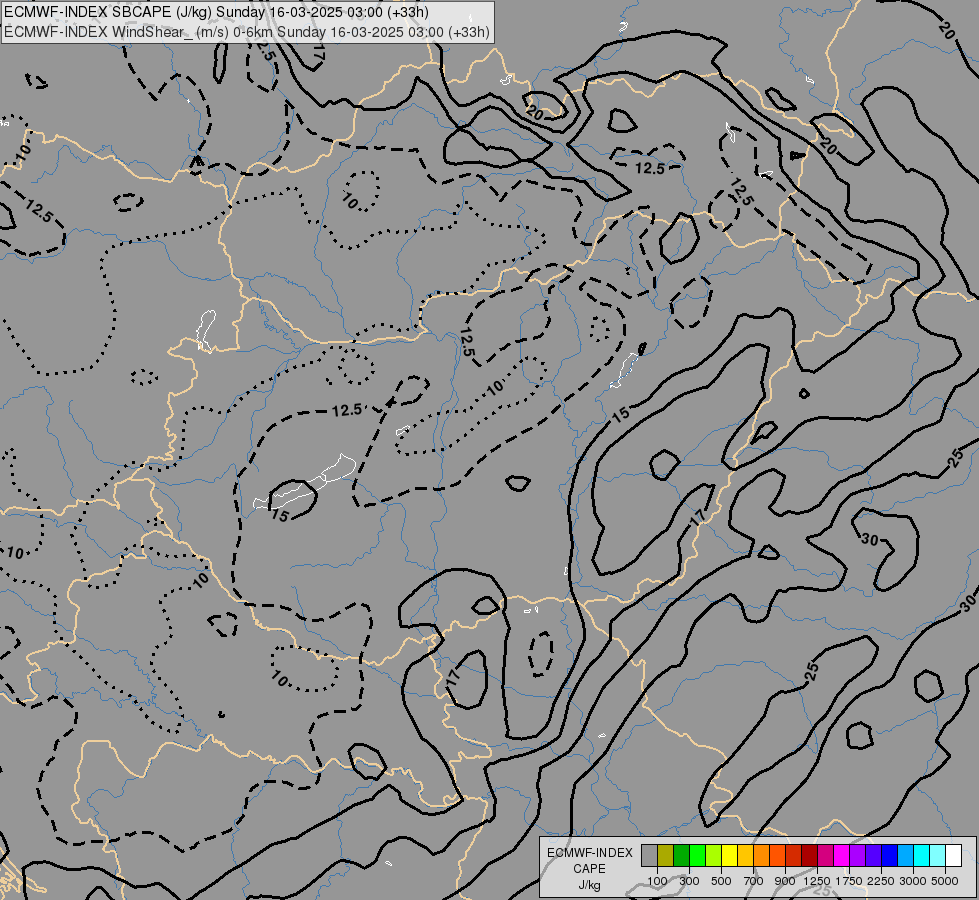Click the "1750" legend tick label

coord(849,881)
